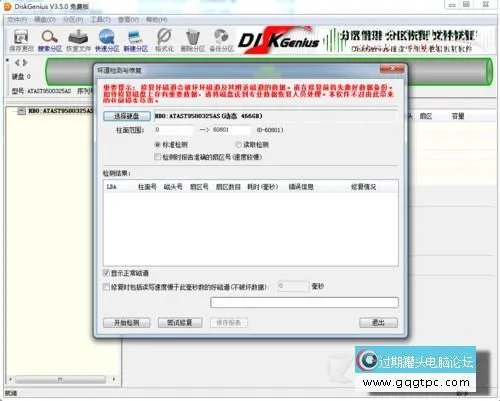
Task: Click the Time elapsed (耗时 毫秒) column header
Action: point(263,187)
